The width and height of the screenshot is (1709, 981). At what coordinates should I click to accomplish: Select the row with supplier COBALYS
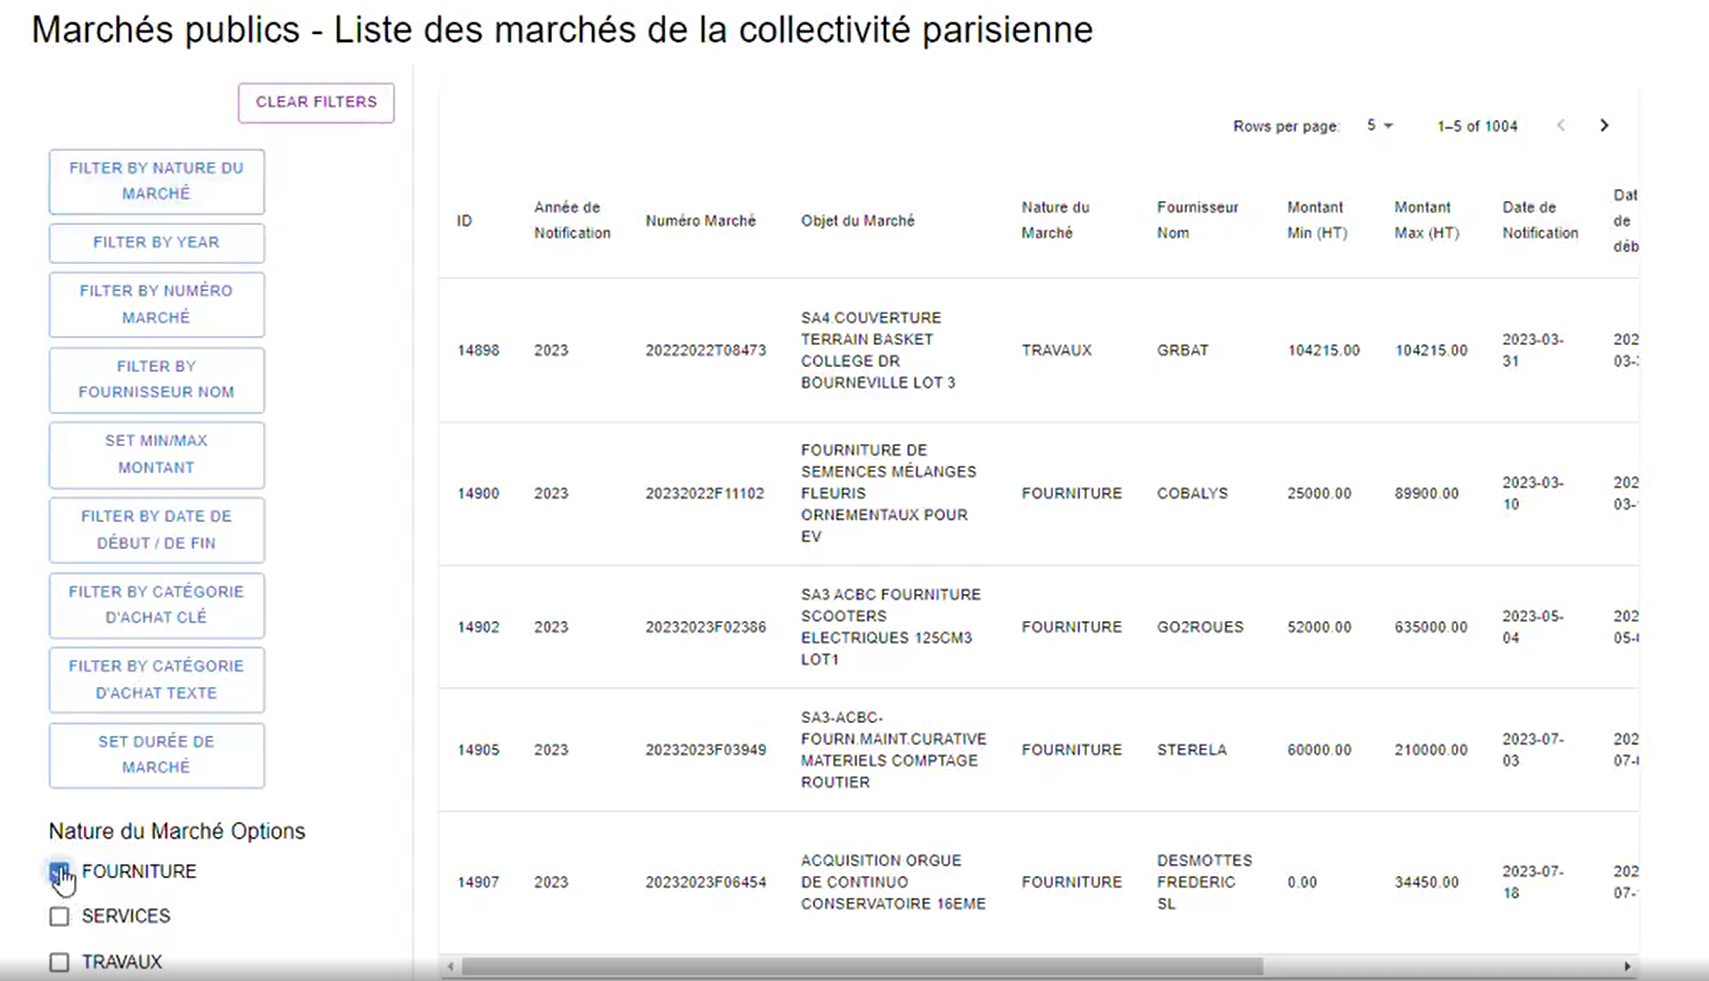click(1191, 494)
